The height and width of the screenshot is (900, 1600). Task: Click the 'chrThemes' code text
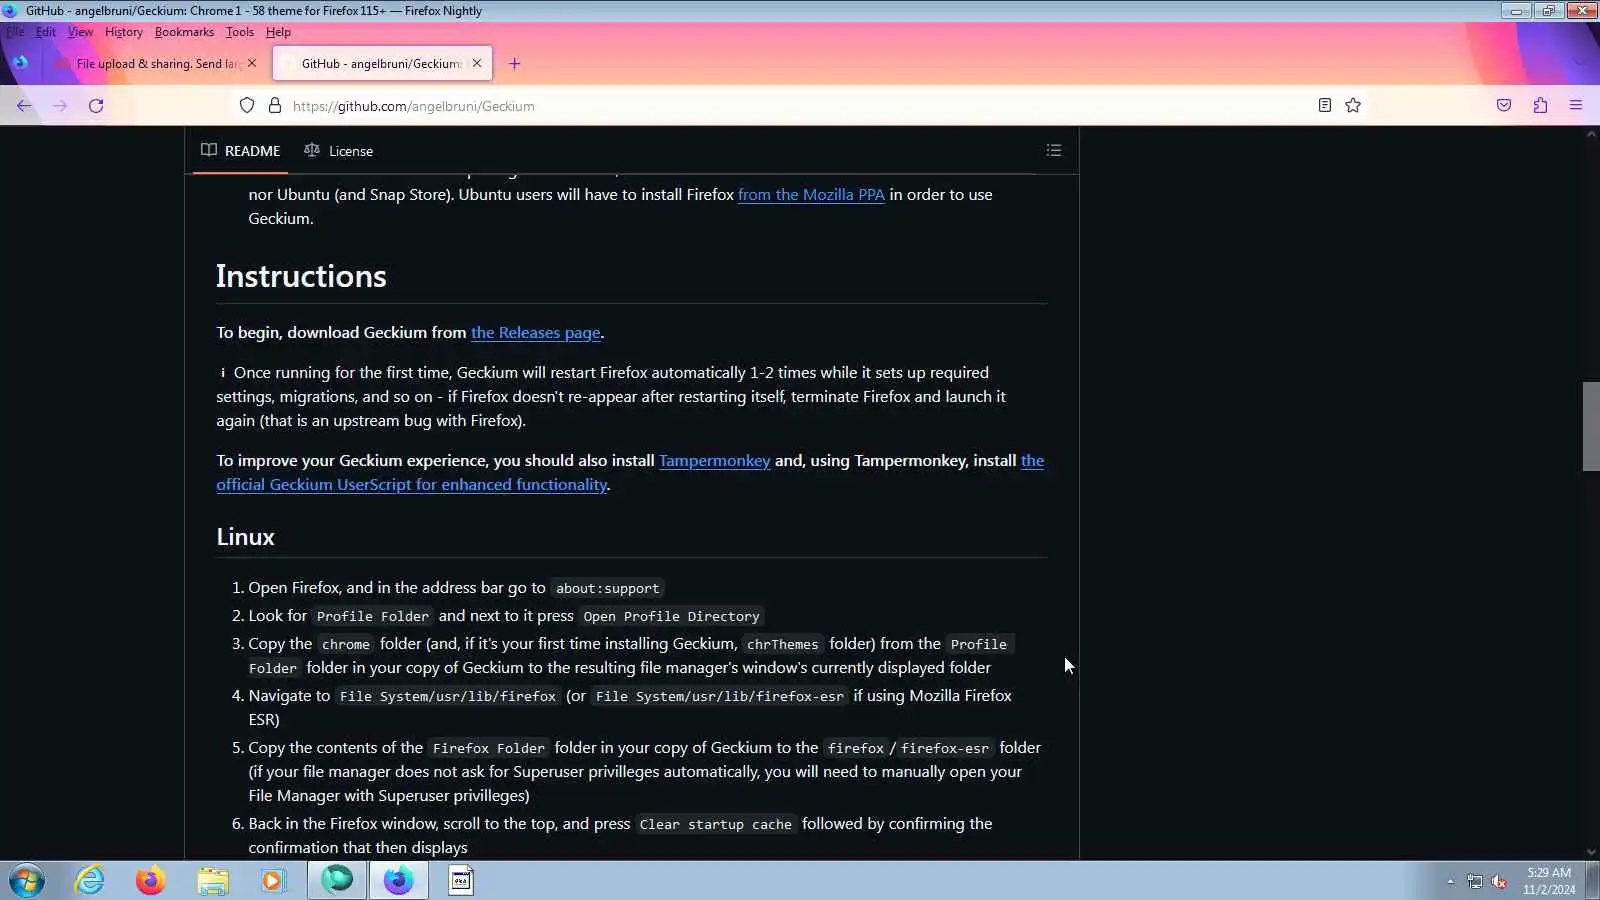click(x=782, y=645)
